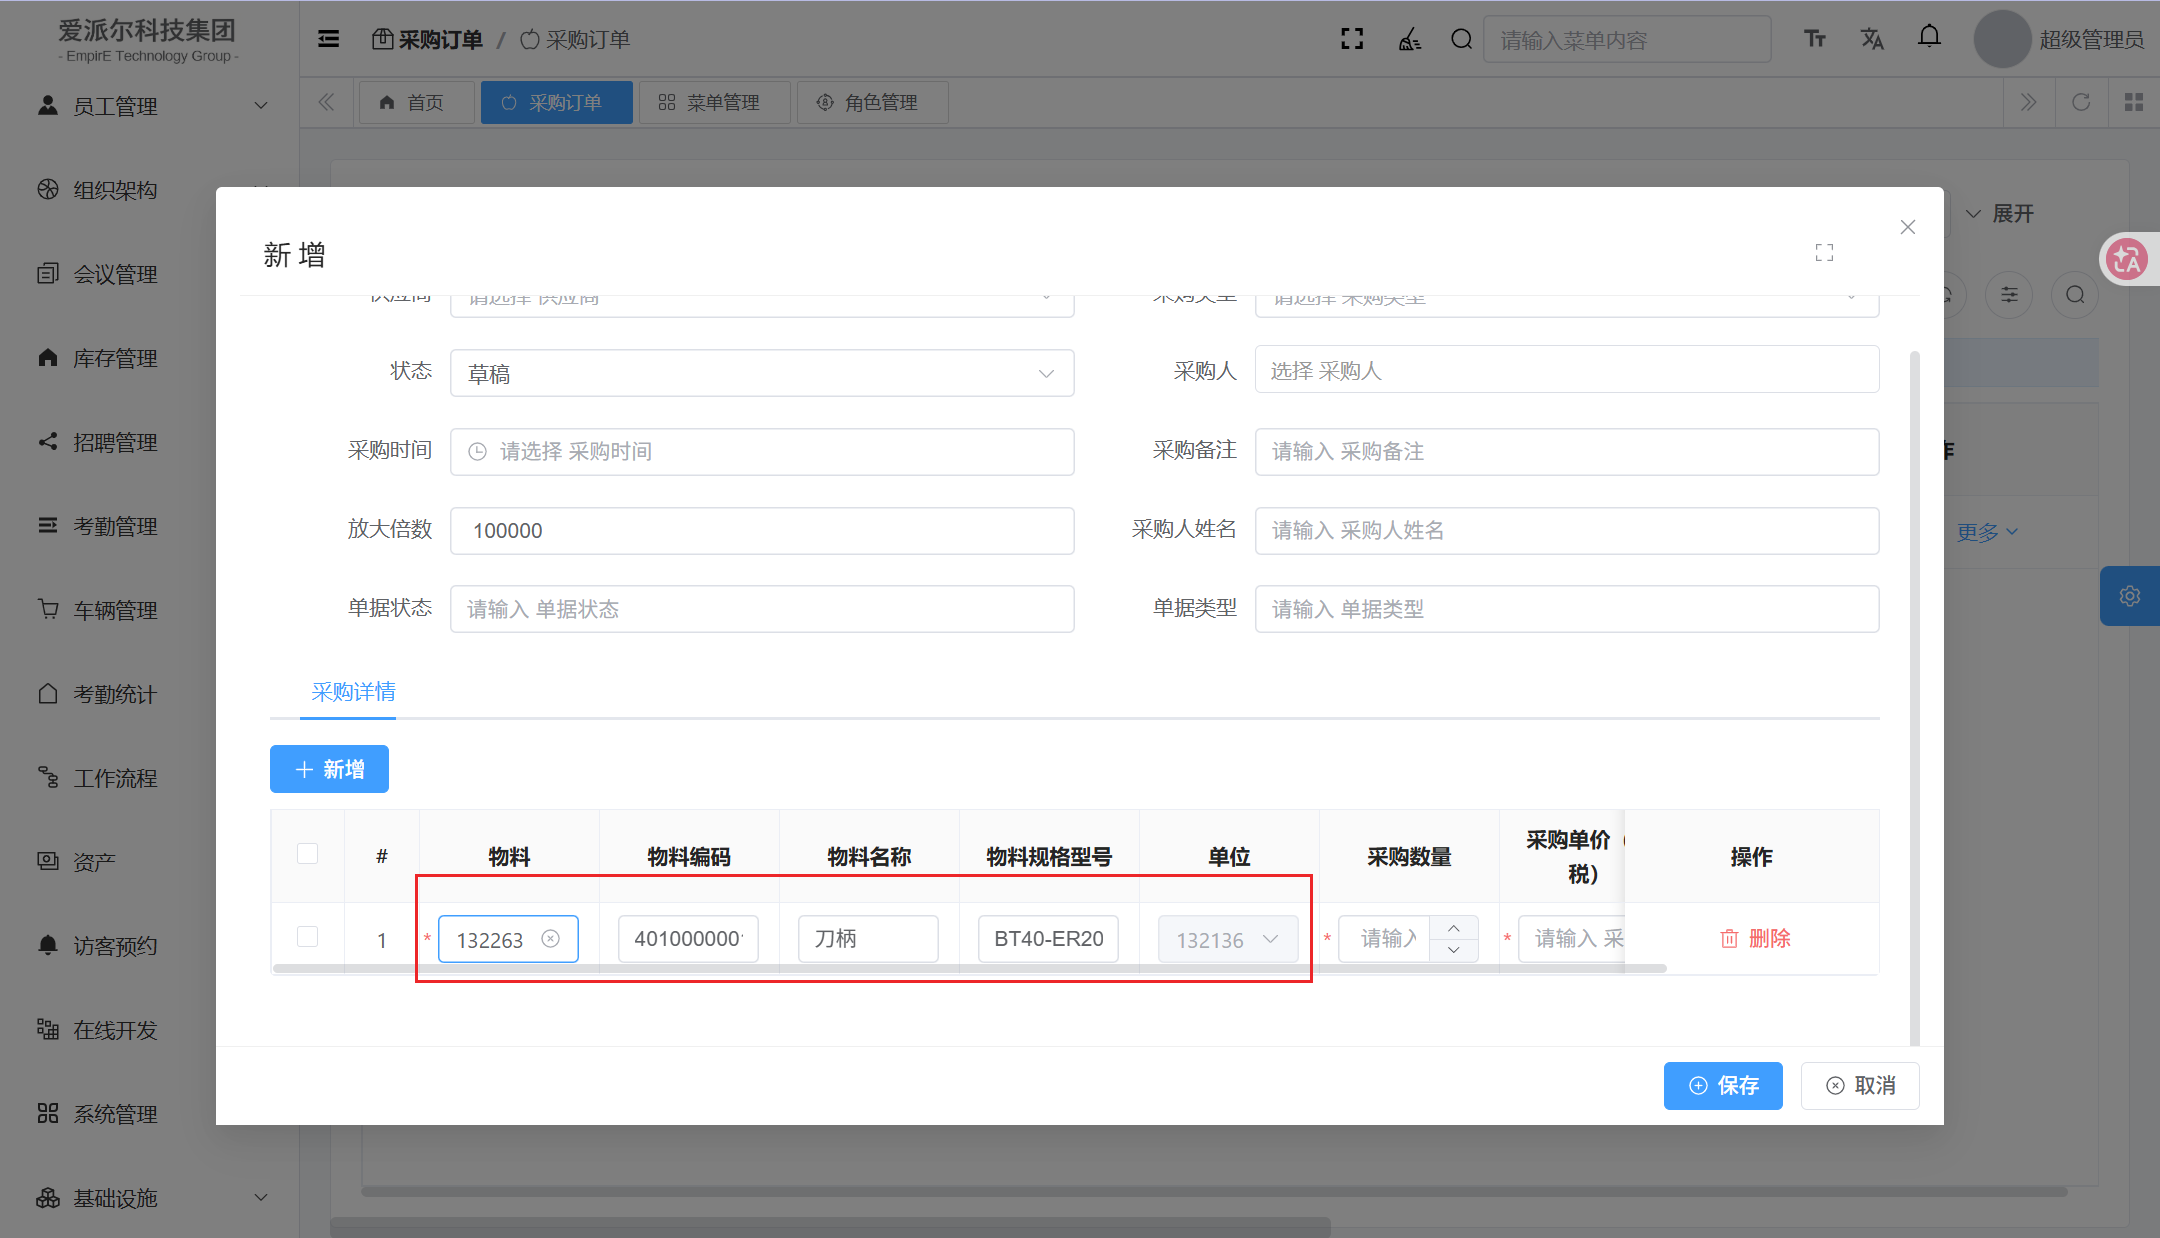Click the fullscreen icon in top header
Image resolution: width=2160 pixels, height=1238 pixels.
(x=1352, y=39)
